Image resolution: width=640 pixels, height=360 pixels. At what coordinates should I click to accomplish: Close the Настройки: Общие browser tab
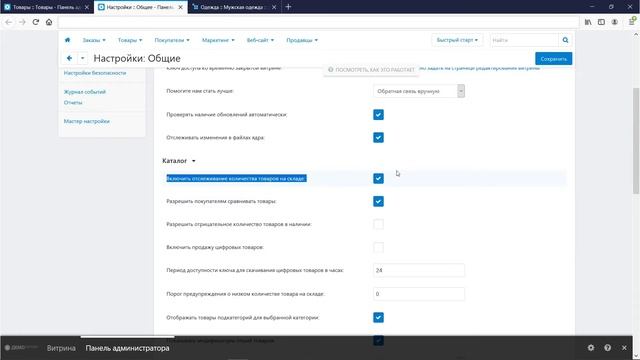180,7
